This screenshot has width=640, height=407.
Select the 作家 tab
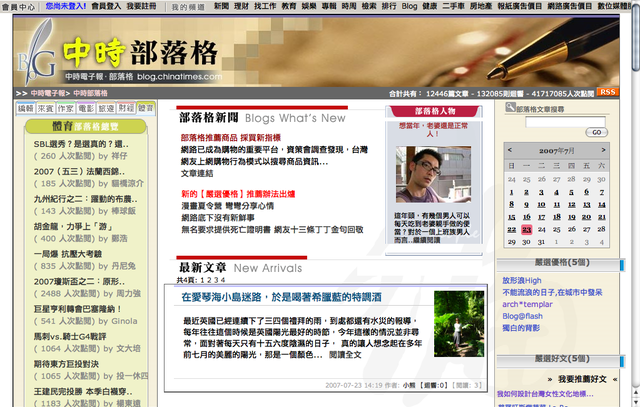(66, 108)
